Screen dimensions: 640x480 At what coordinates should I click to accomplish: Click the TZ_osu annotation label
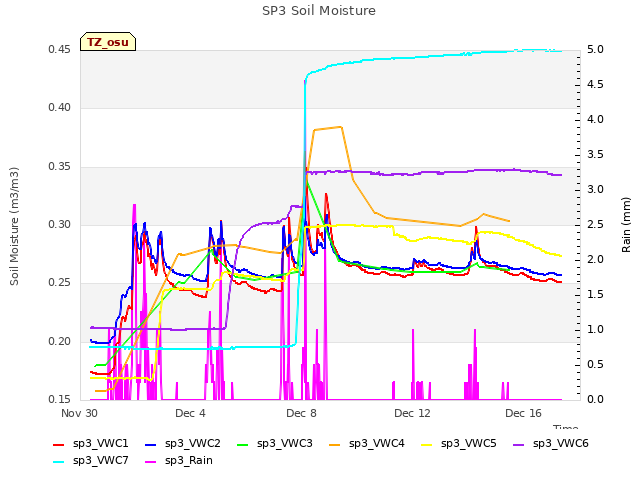pos(108,42)
